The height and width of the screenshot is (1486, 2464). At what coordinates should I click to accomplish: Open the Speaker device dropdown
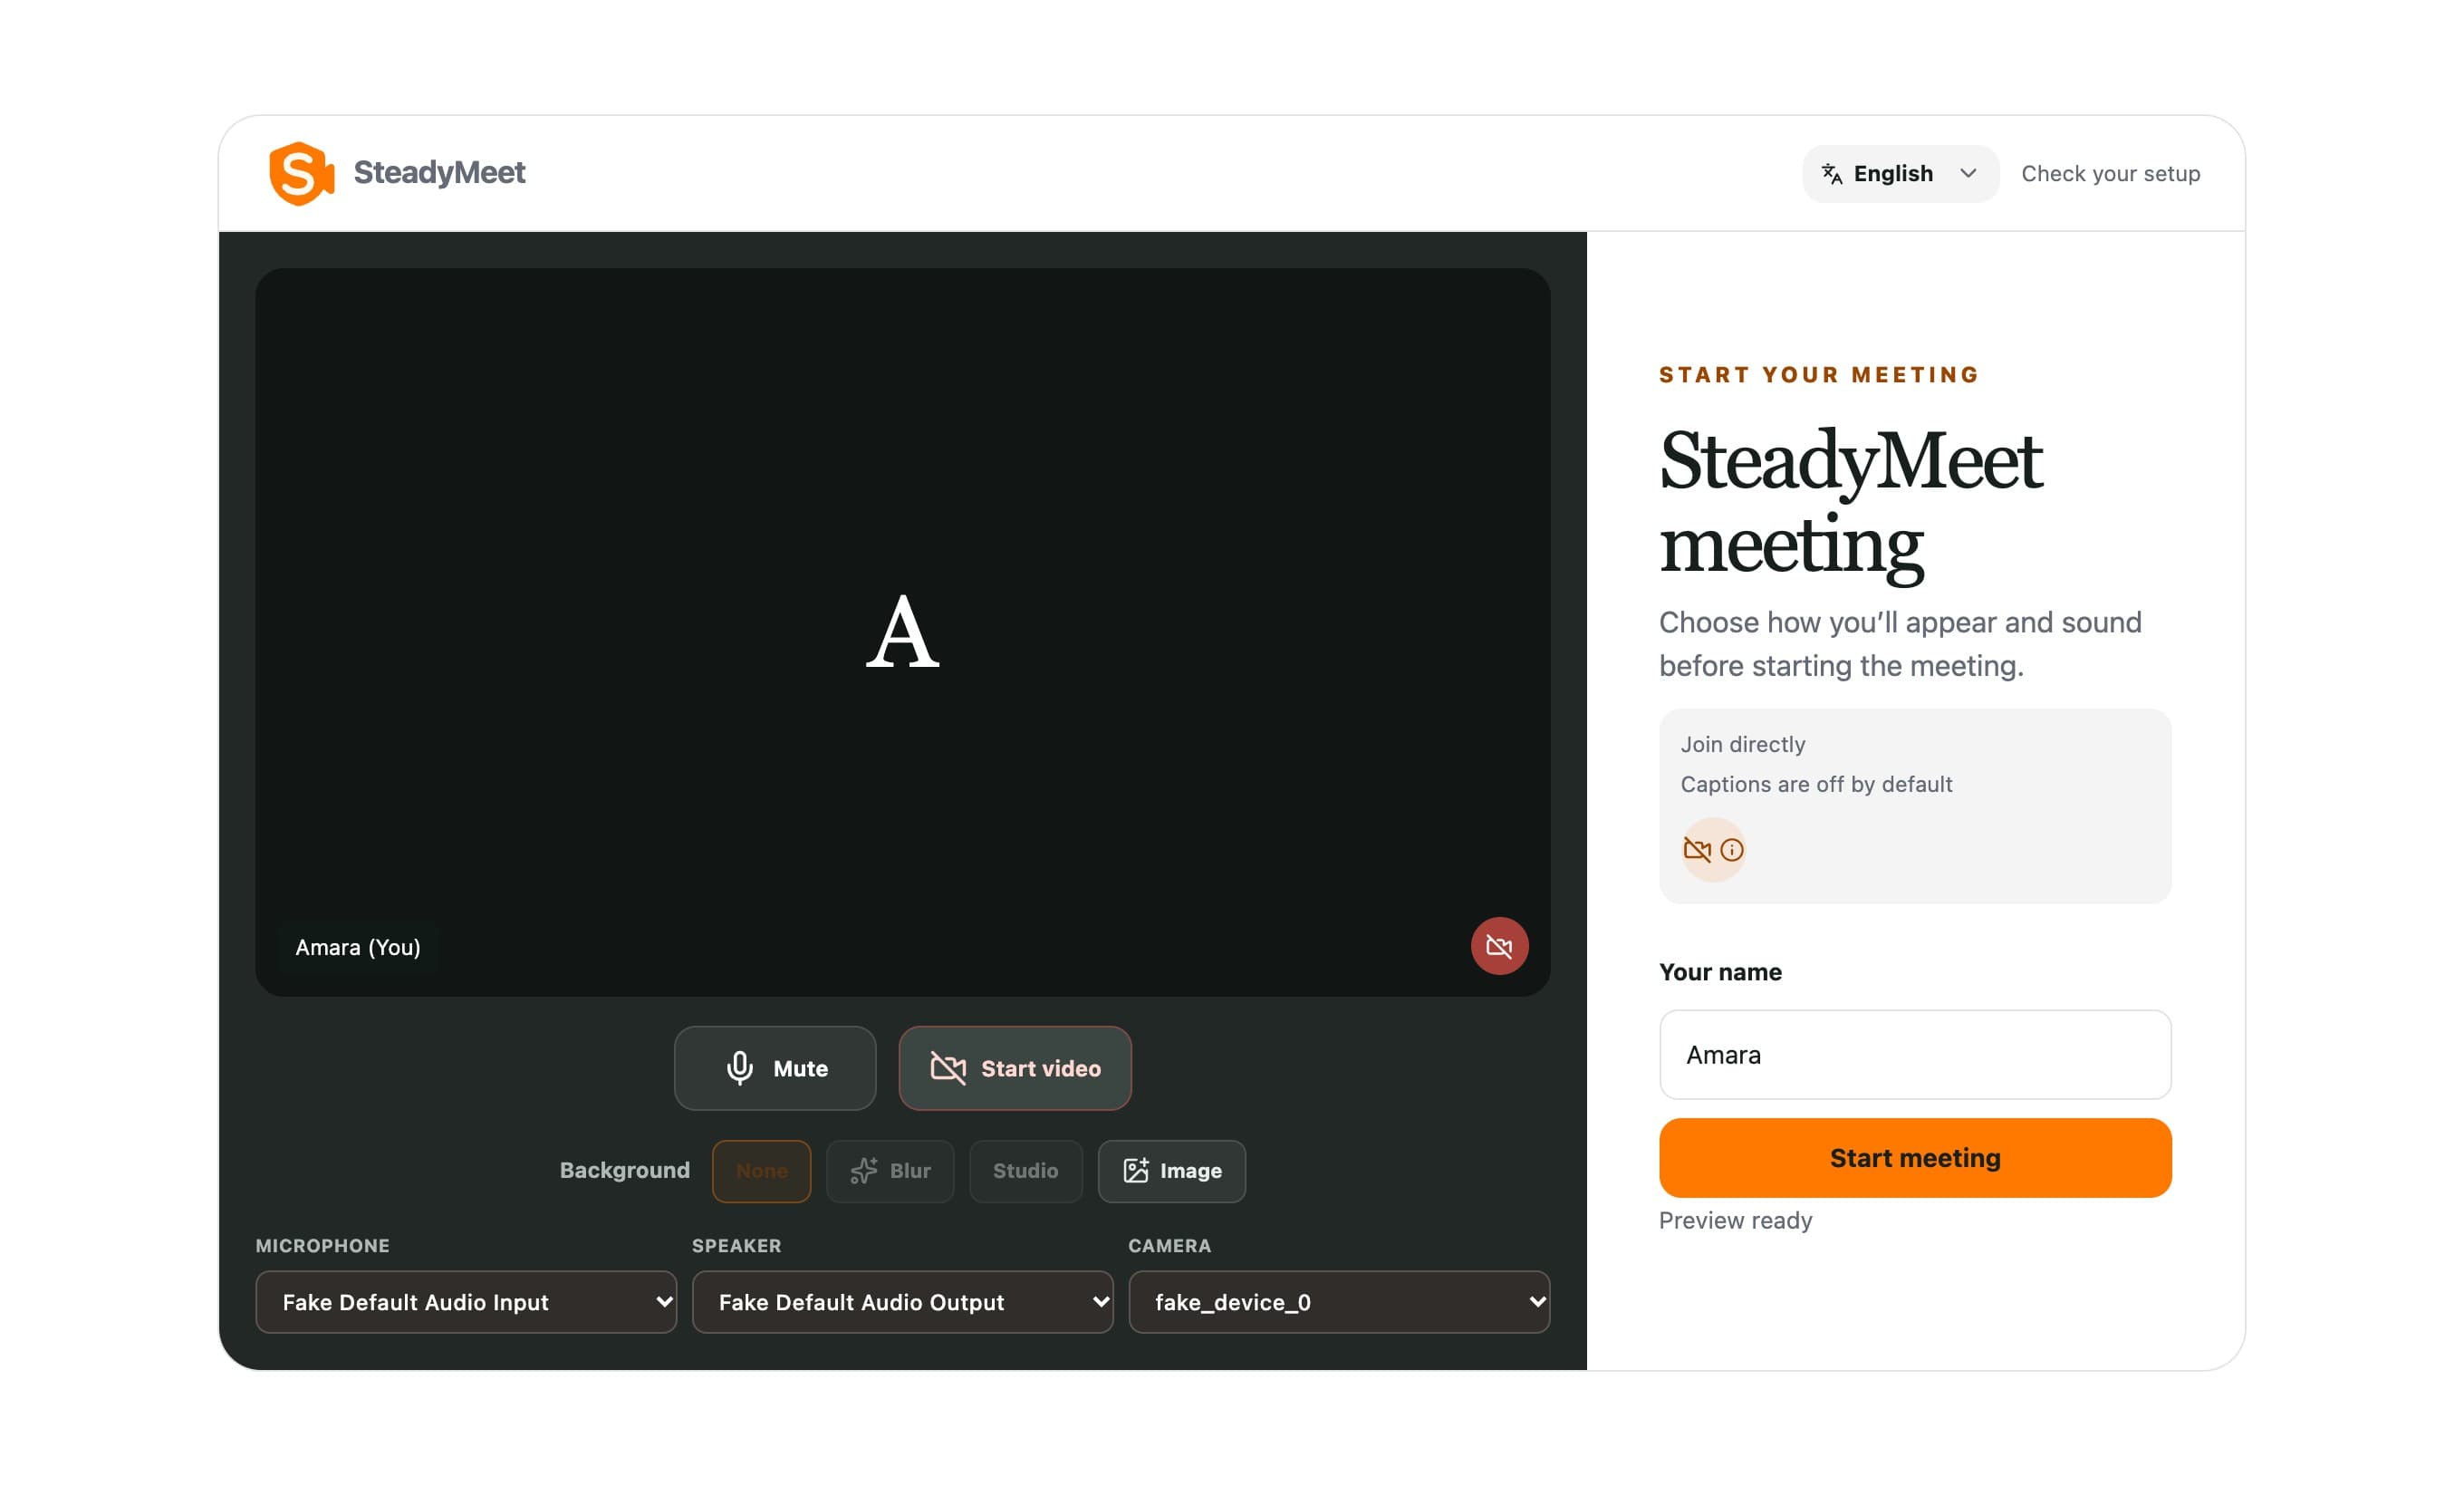coord(902,1302)
